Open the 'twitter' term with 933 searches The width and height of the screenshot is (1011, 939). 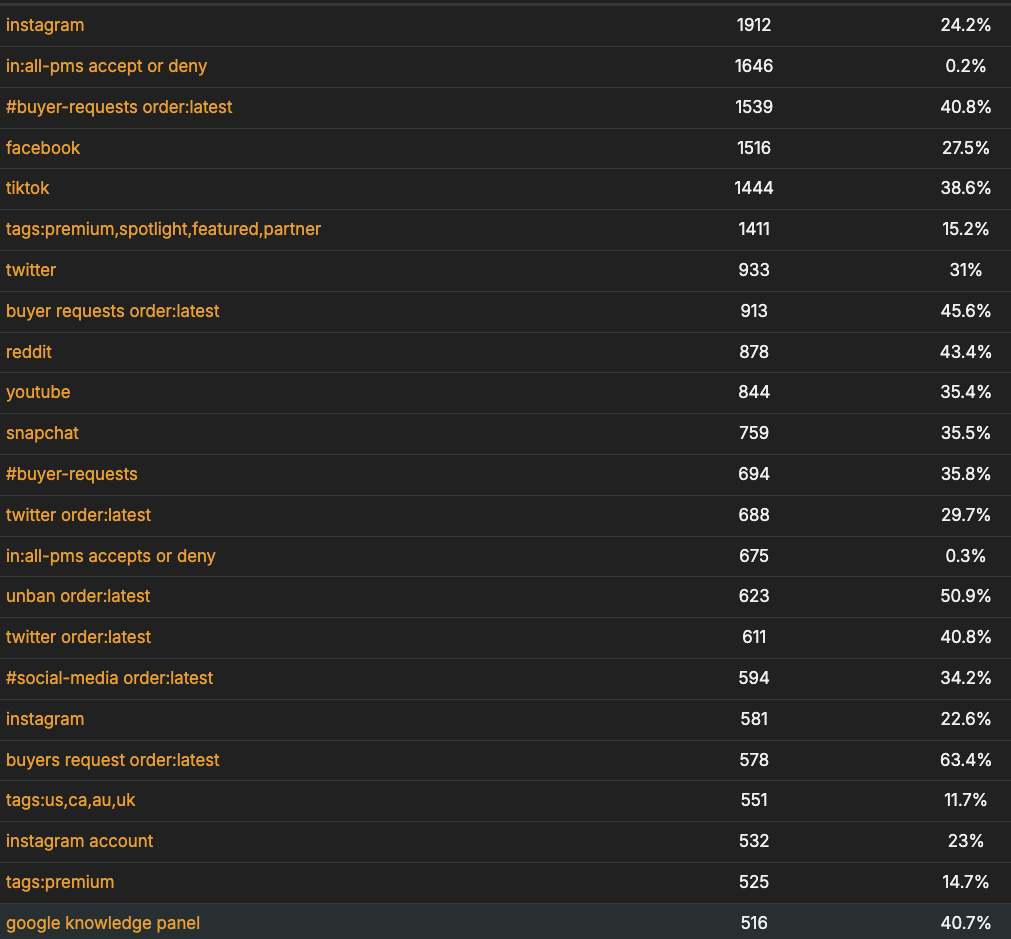point(31,270)
